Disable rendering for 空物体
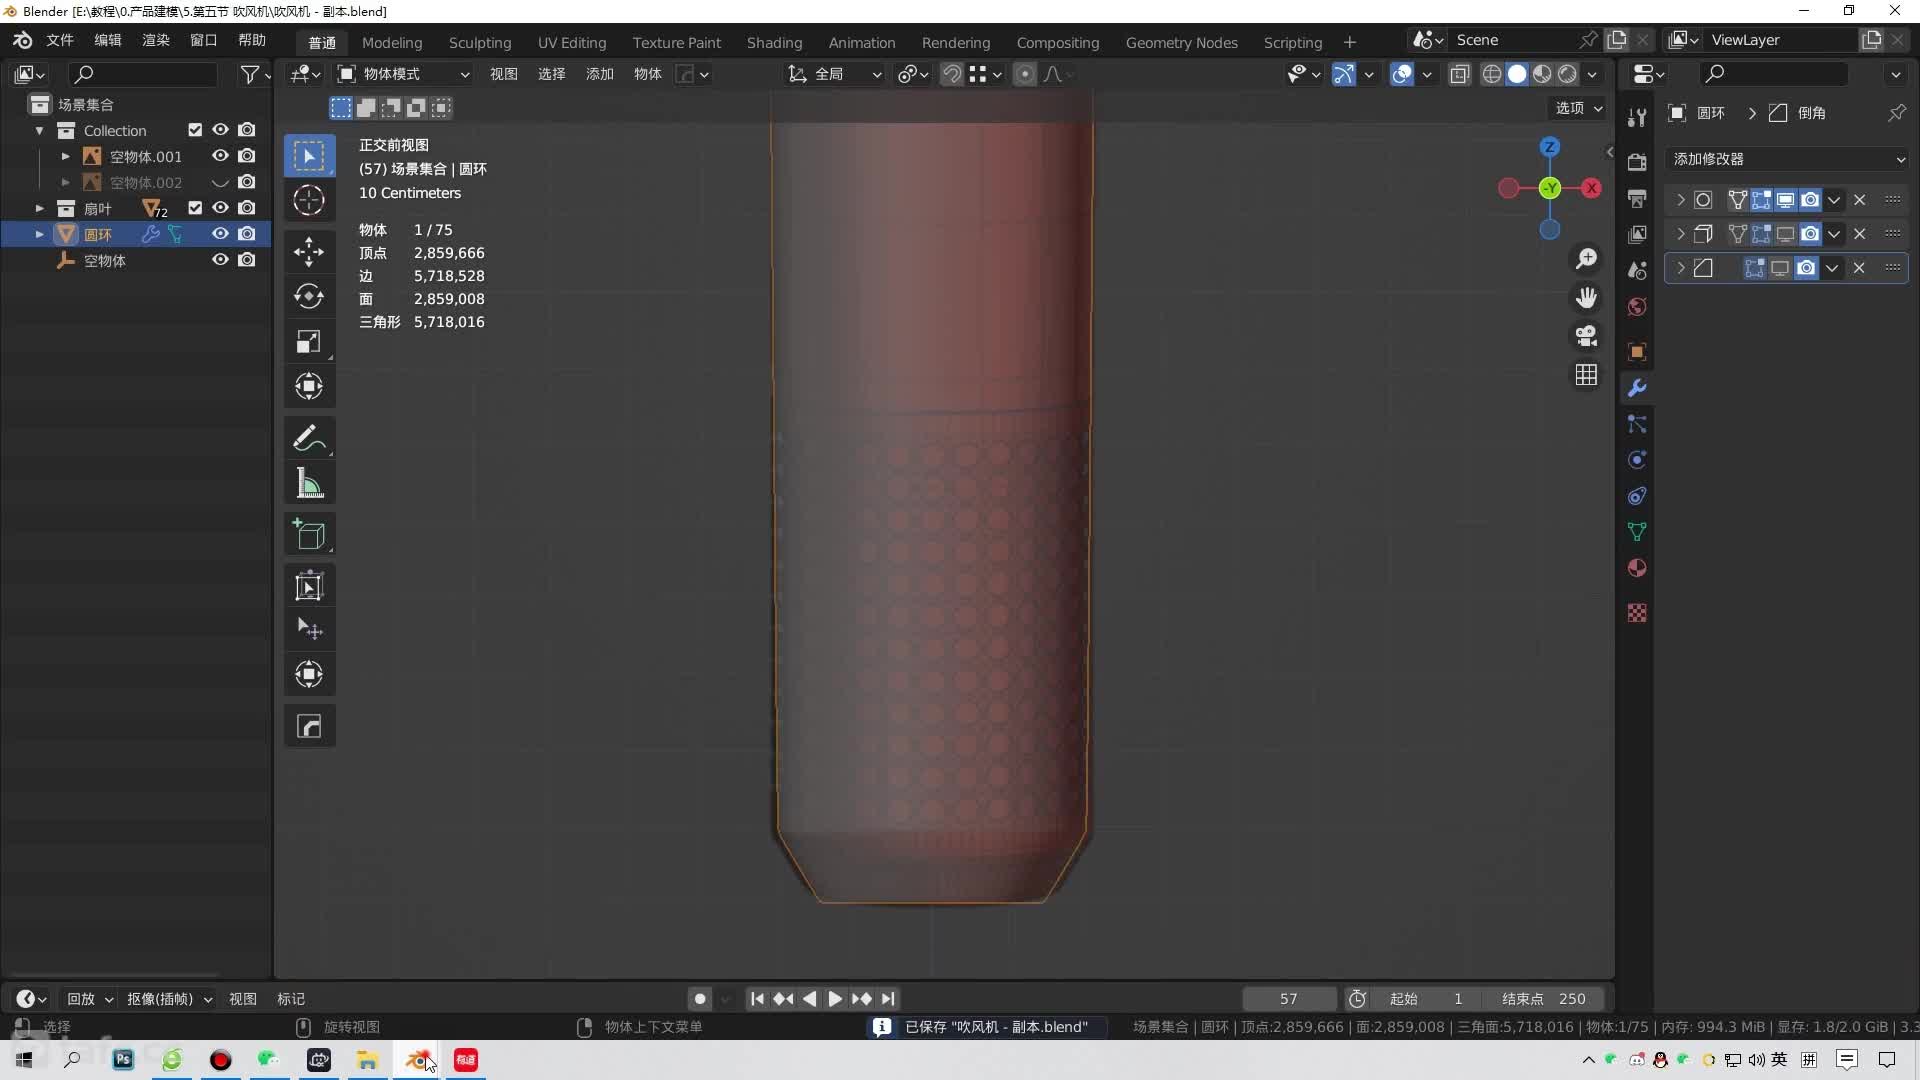The height and width of the screenshot is (1080, 1920). tap(247, 260)
